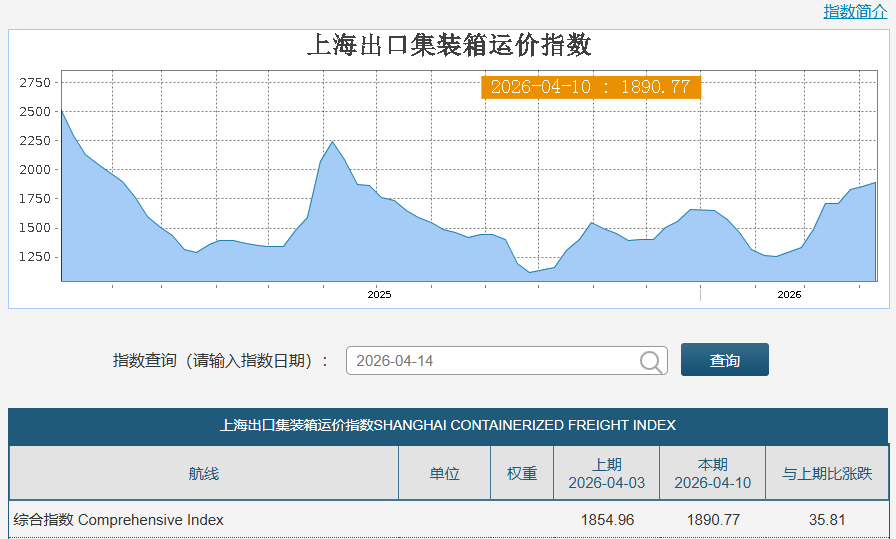The height and width of the screenshot is (539, 896).
Task: Select the 2026 label on chart x-axis
Action: 789,295
